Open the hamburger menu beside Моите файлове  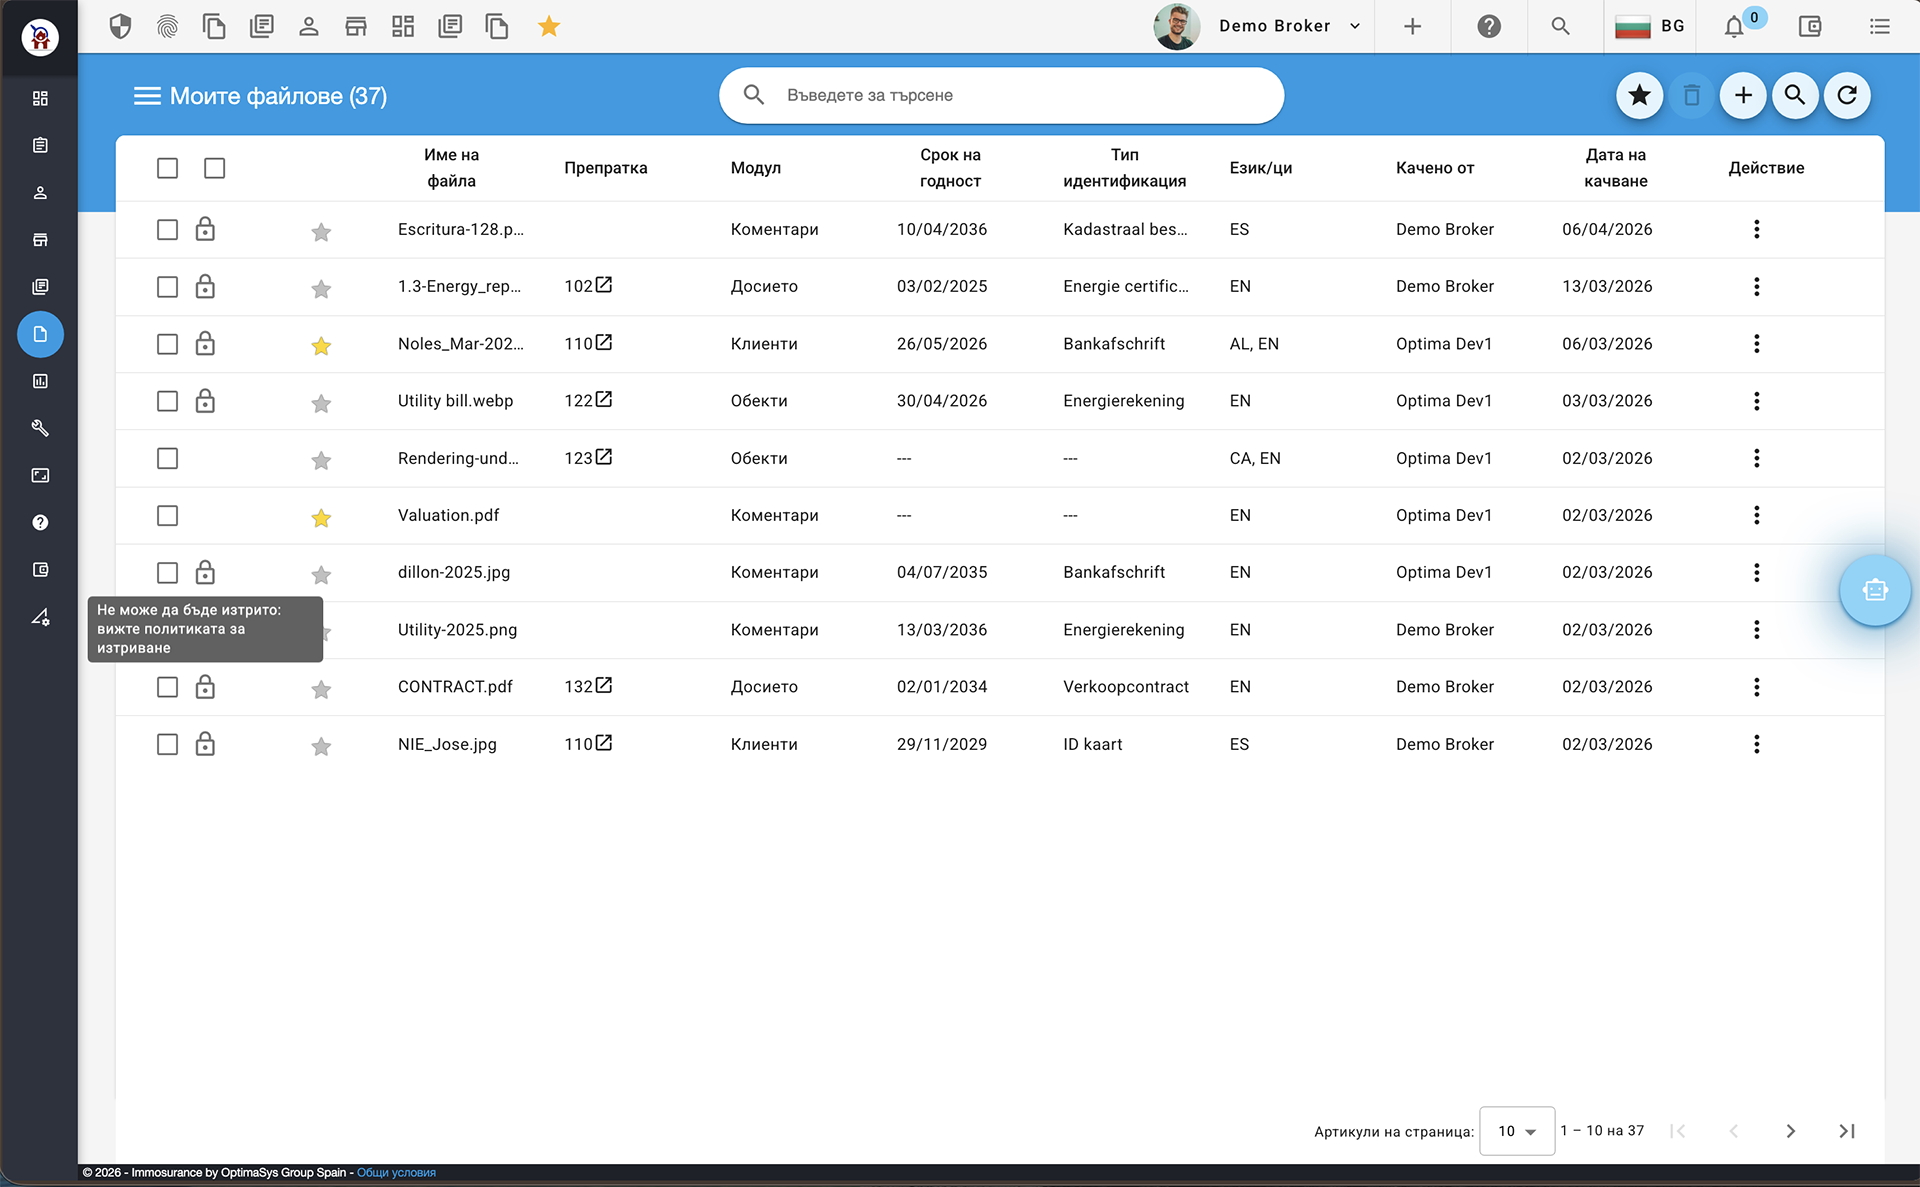(x=147, y=96)
